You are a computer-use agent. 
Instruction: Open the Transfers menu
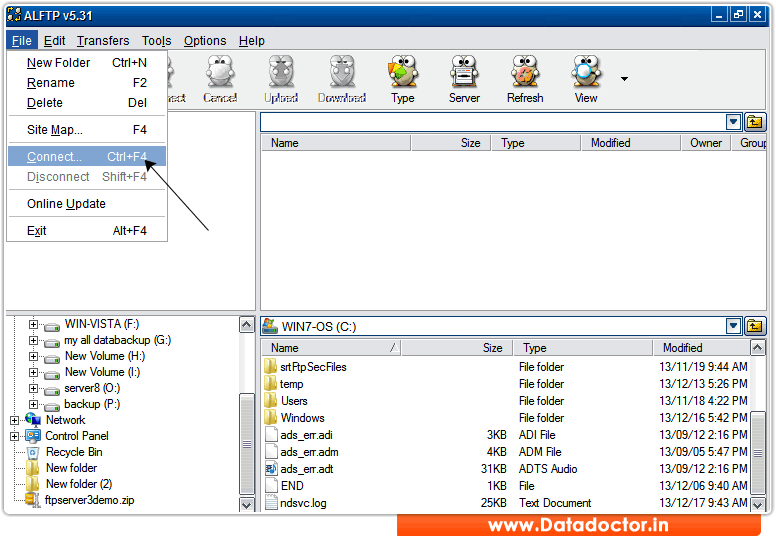(x=103, y=41)
